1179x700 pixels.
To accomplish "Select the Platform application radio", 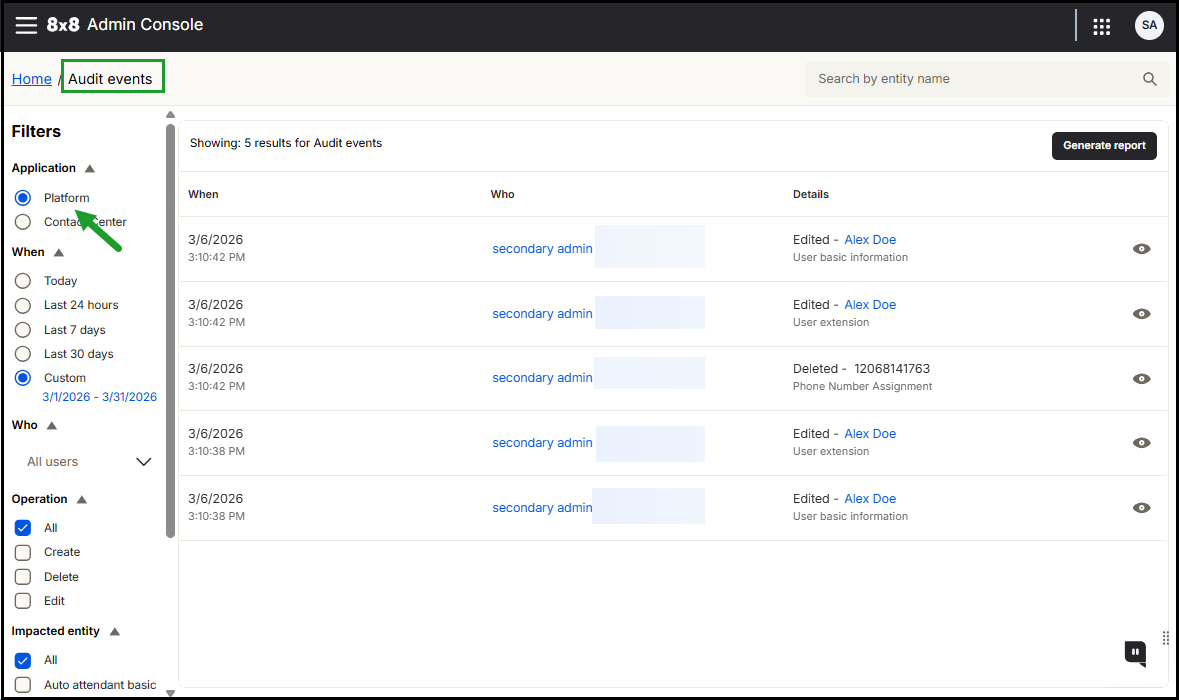I will [x=23, y=198].
